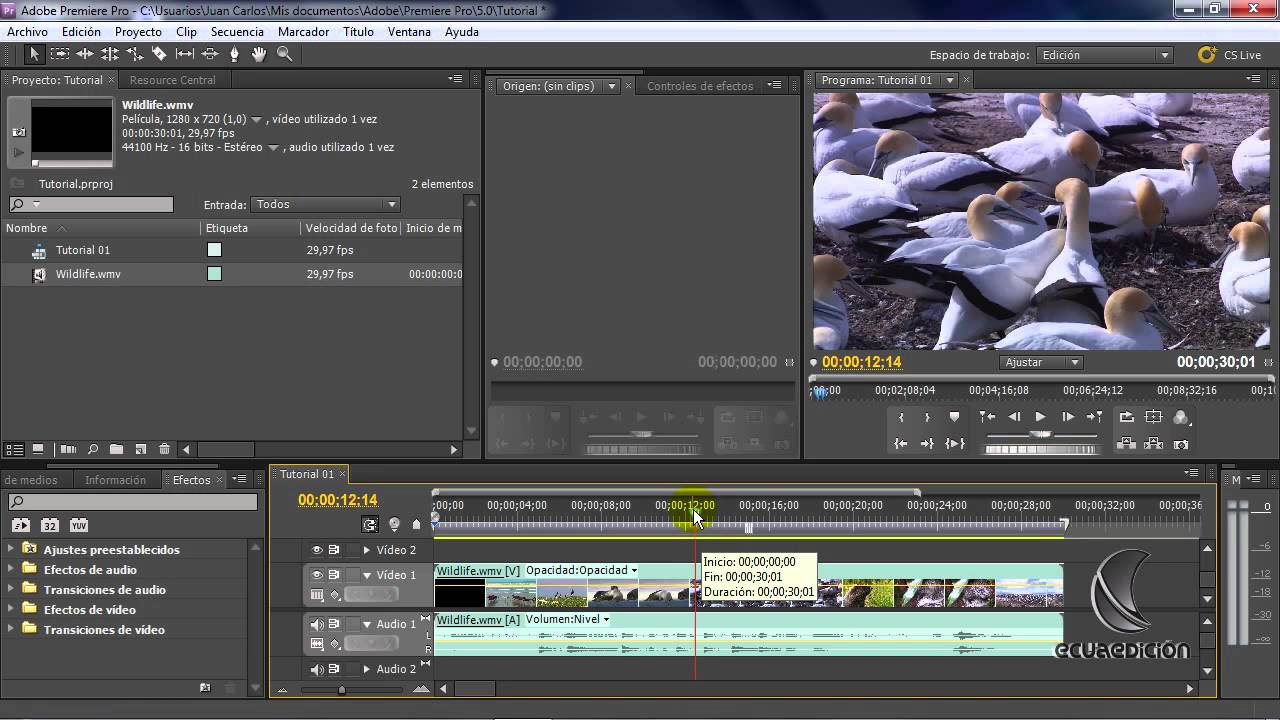
Task: Select the Razor tool in toolbar
Action: point(159,55)
